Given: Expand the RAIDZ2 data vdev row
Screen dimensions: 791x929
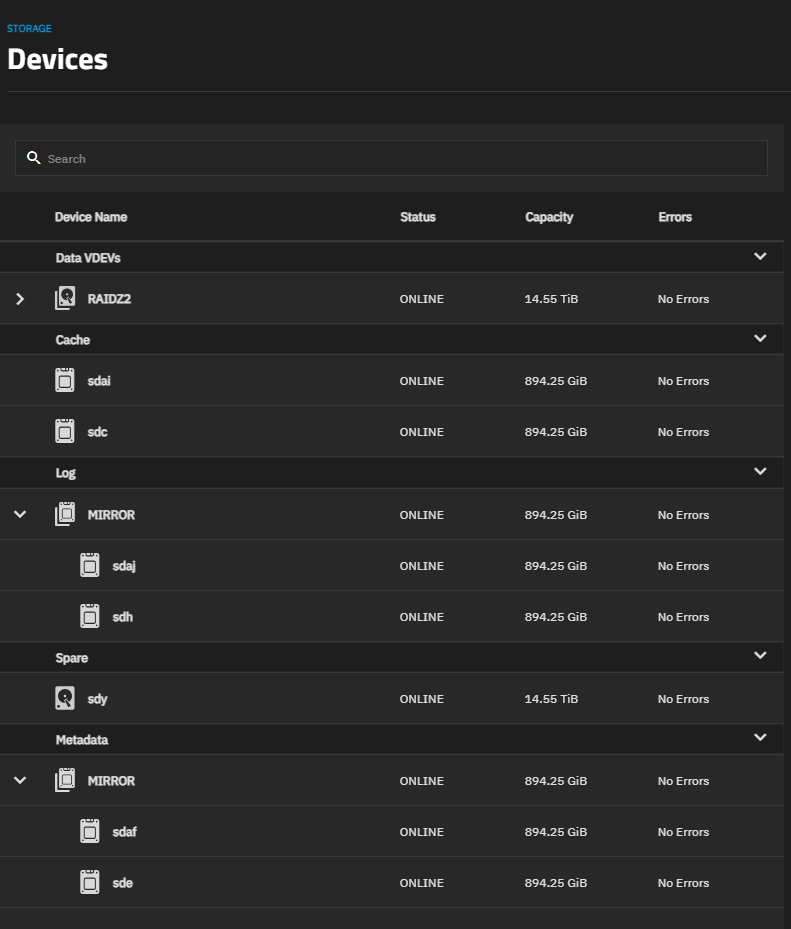Looking at the screenshot, I should pyautogui.click(x=20, y=299).
